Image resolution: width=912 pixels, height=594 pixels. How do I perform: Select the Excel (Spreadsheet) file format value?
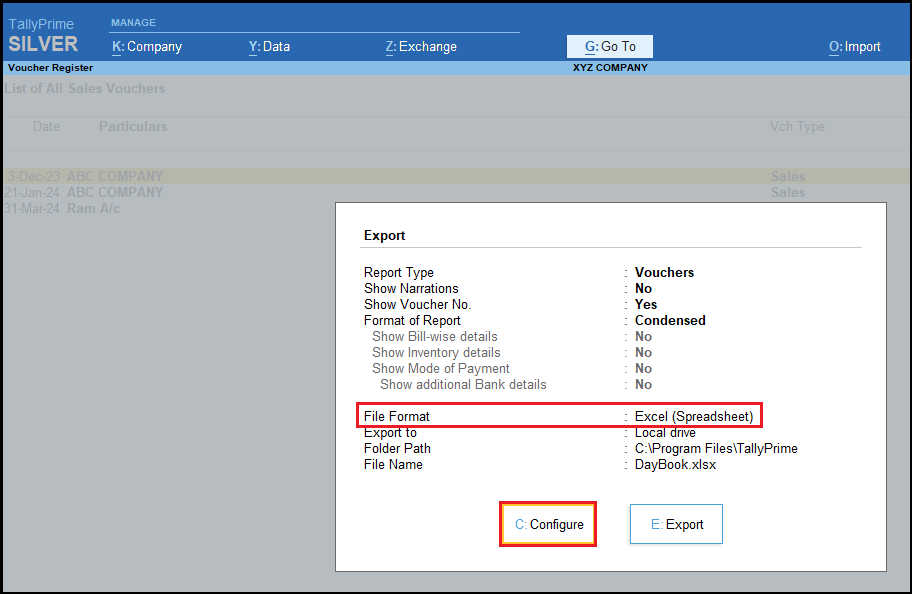click(693, 416)
